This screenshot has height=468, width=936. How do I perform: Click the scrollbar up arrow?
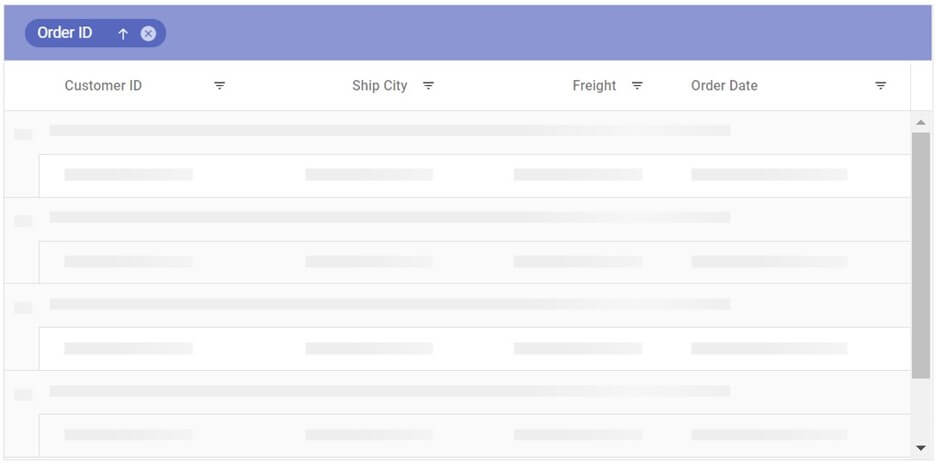(x=921, y=122)
